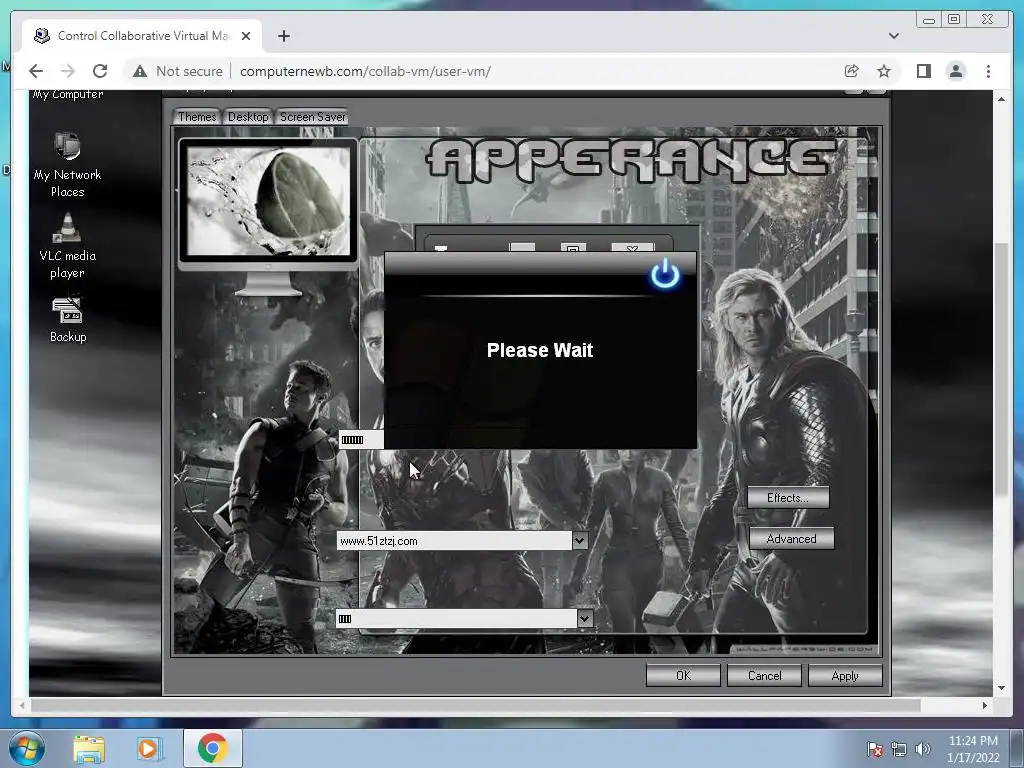The image size is (1024, 768).
Task: Switch to the Desktop tab
Action: (248, 117)
